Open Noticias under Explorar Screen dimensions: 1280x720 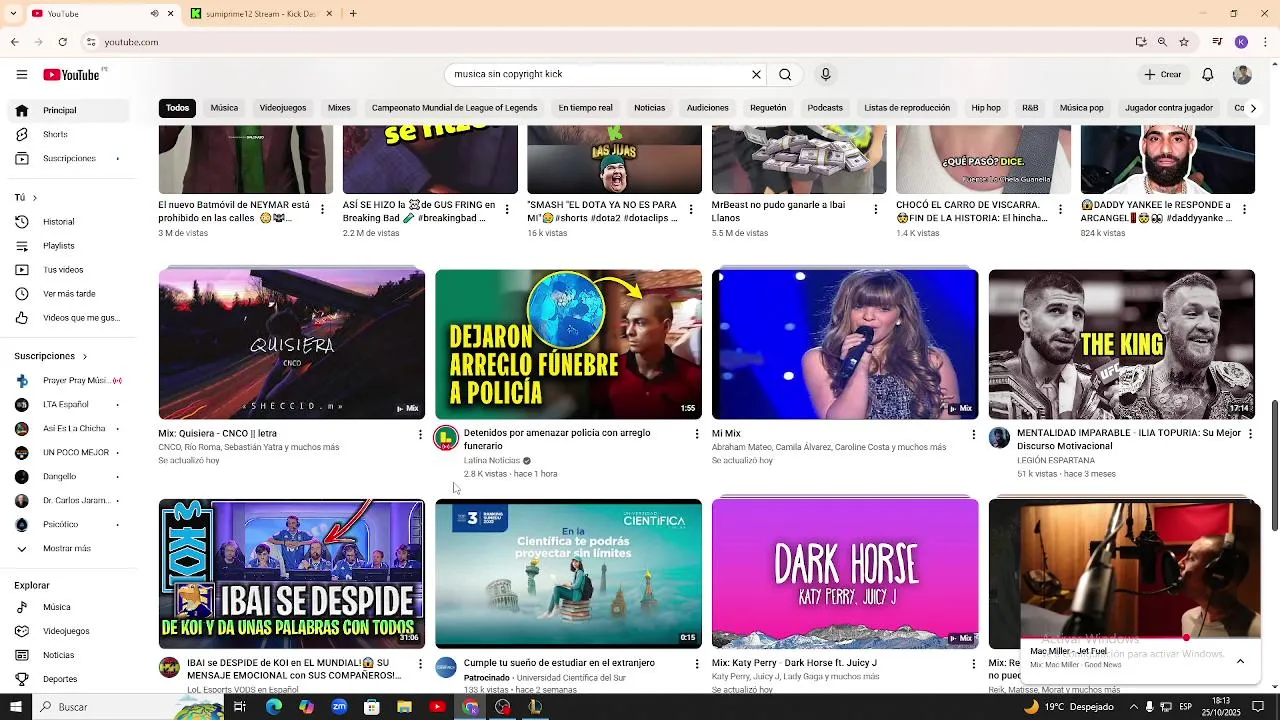pyautogui.click(x=58, y=655)
